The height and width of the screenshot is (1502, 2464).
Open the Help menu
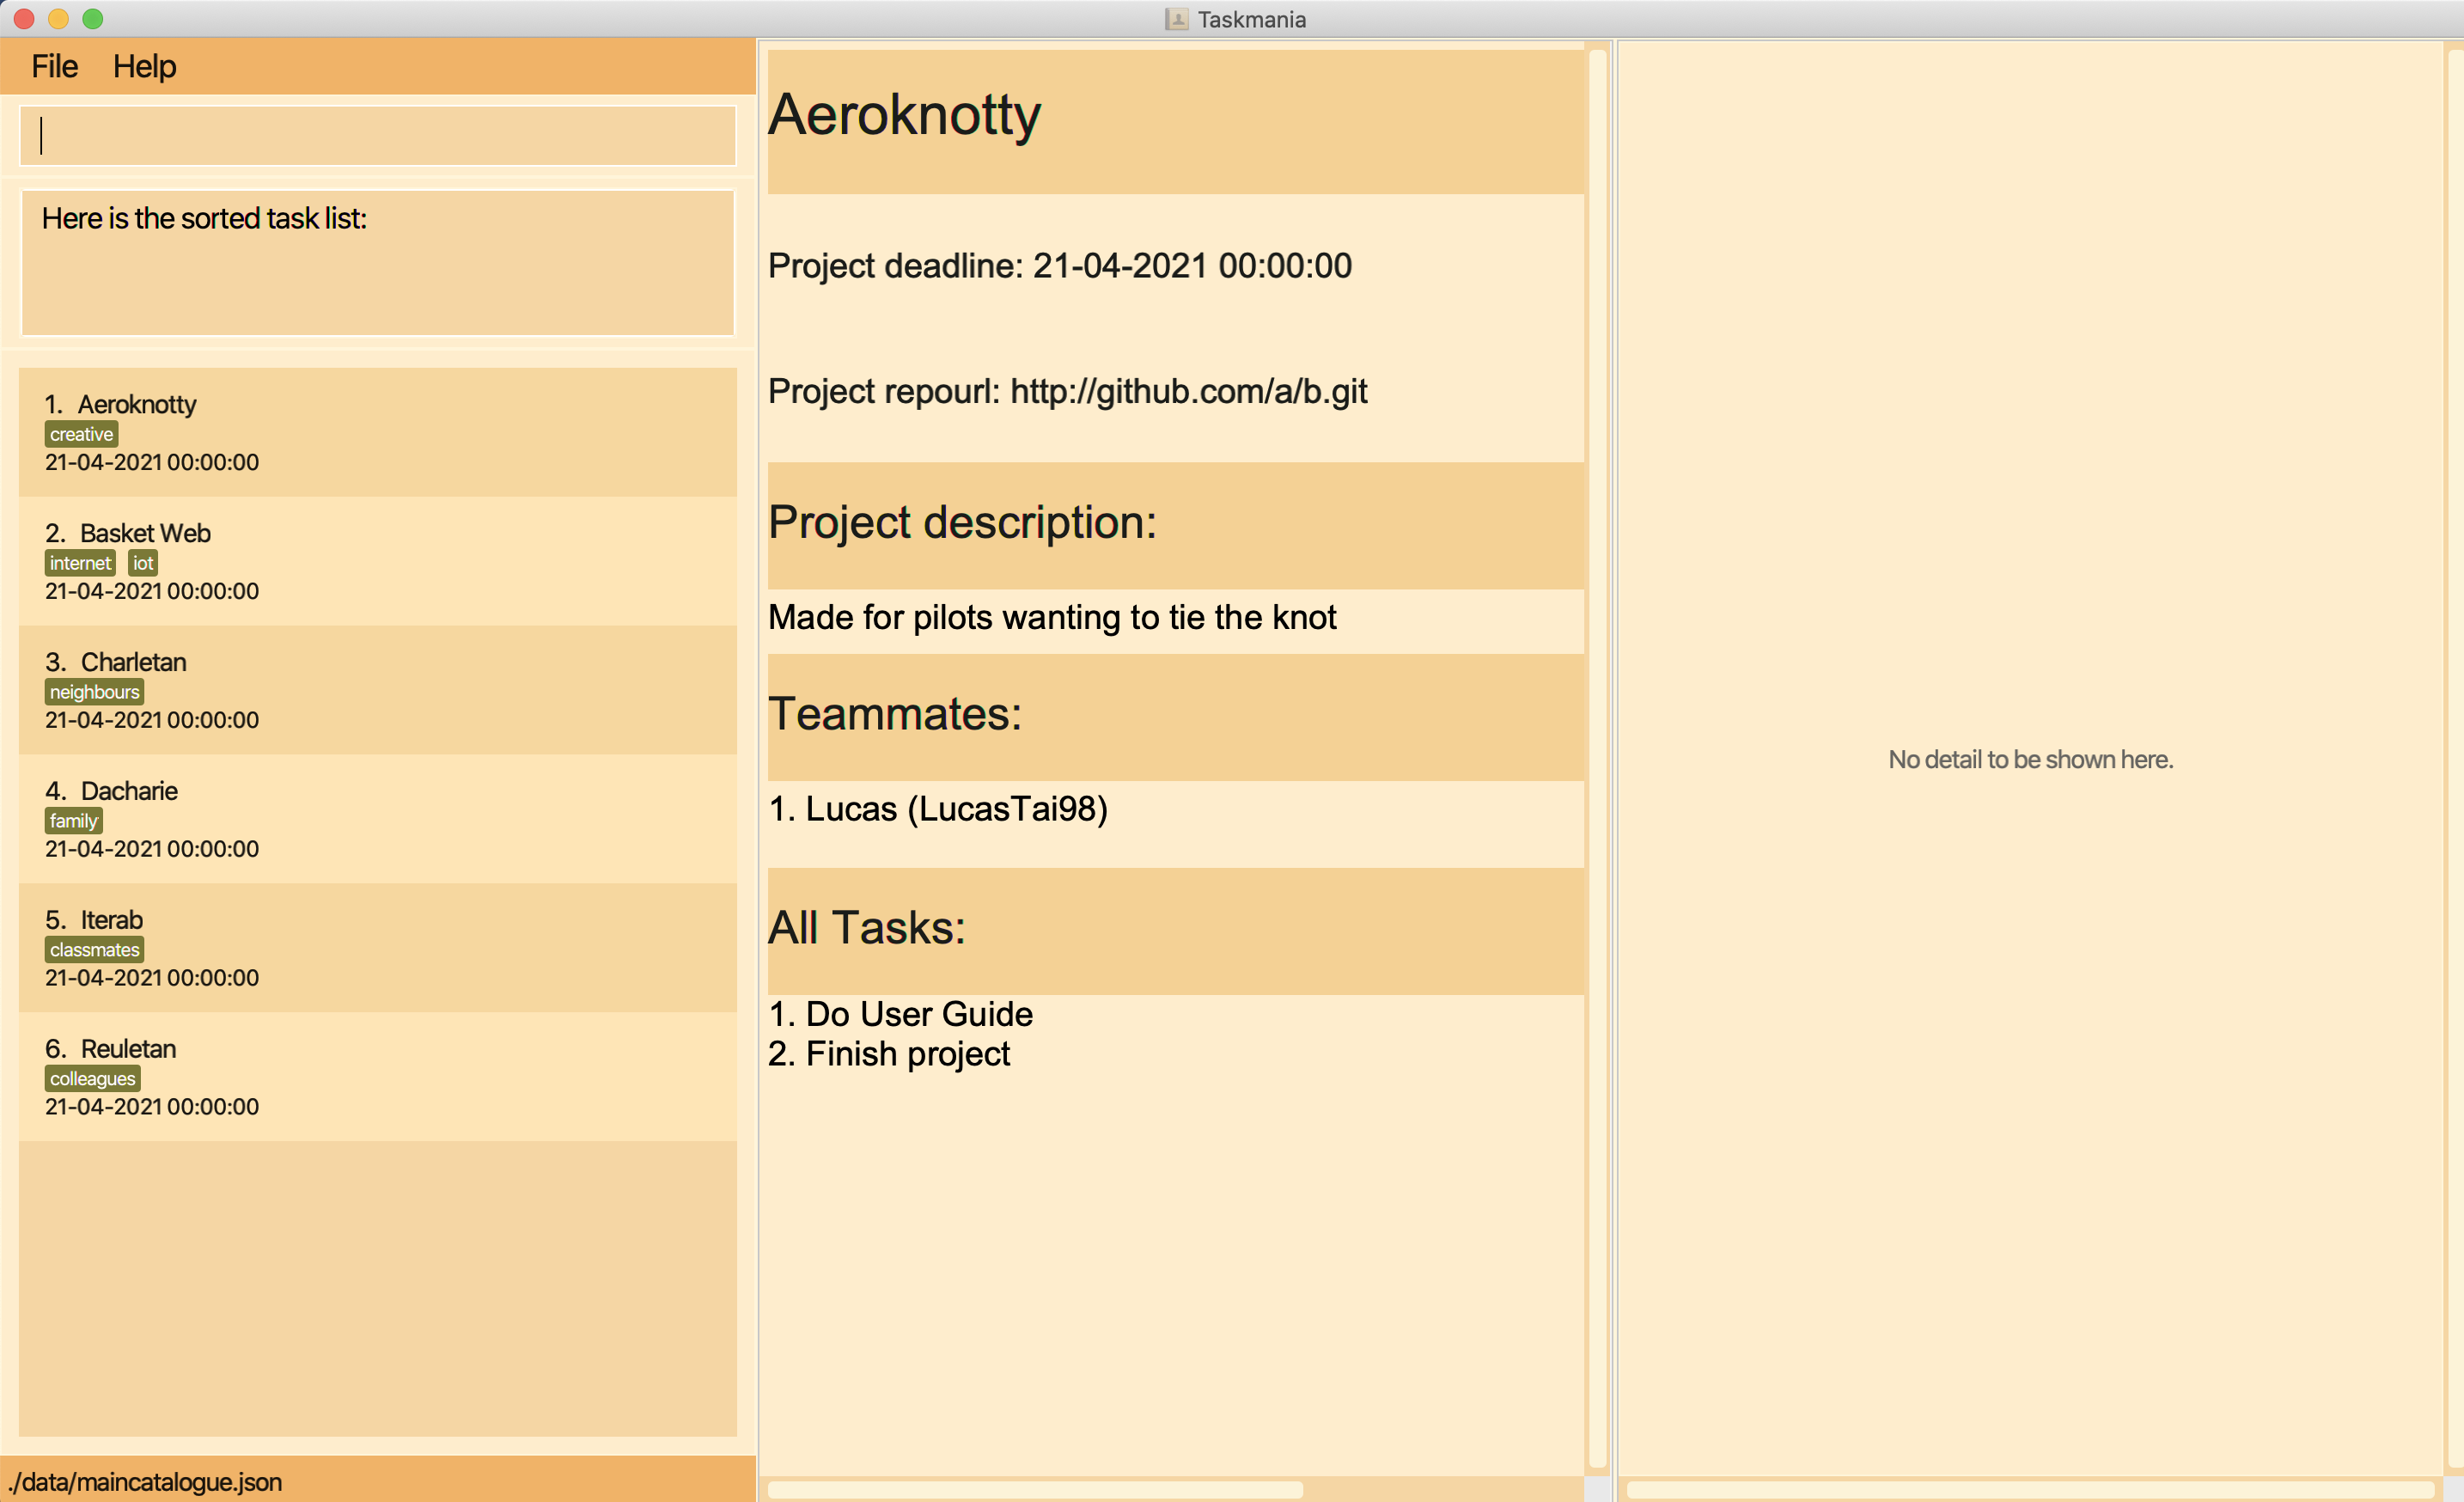click(x=144, y=66)
